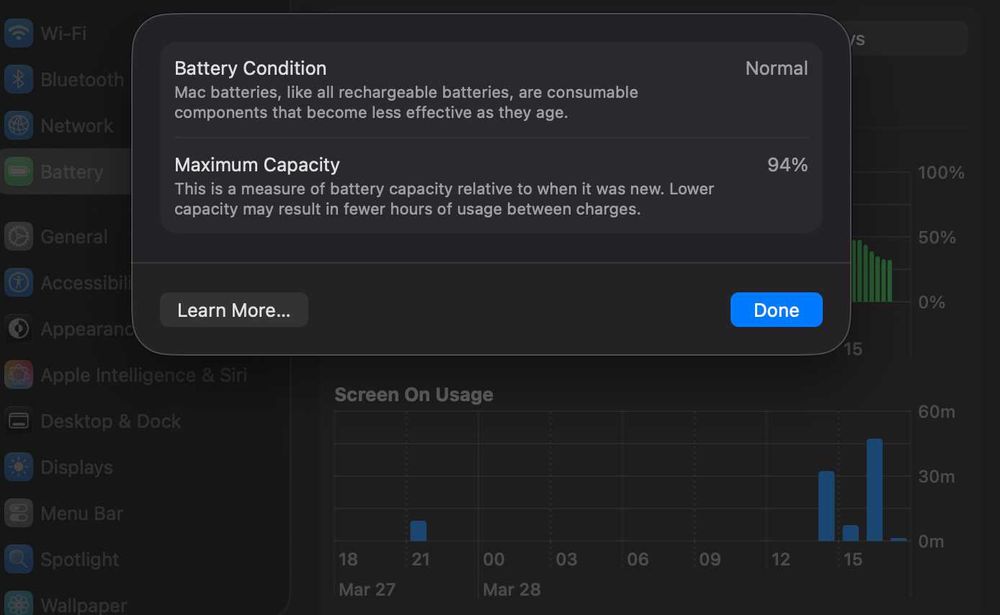1000x615 pixels.
Task: Click the Desktop & Dock icon
Action: pos(18,421)
